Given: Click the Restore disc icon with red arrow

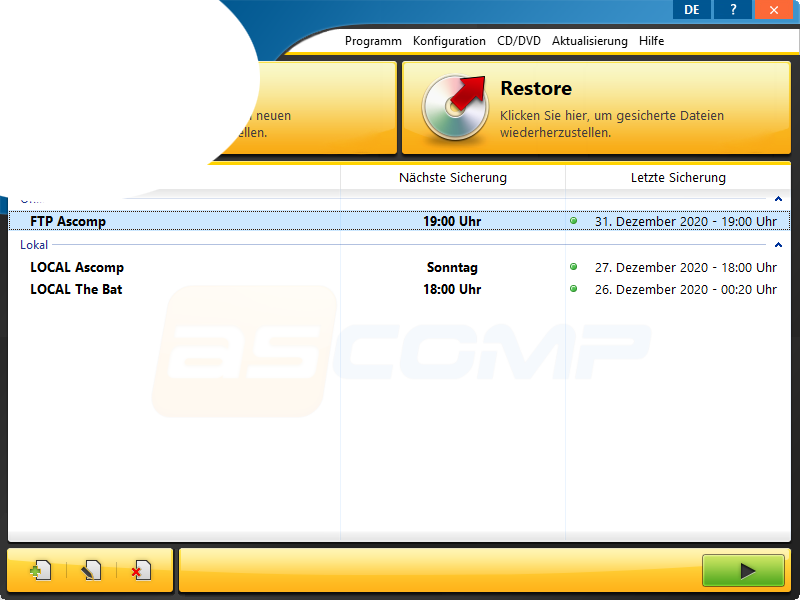Looking at the screenshot, I should coord(453,107).
